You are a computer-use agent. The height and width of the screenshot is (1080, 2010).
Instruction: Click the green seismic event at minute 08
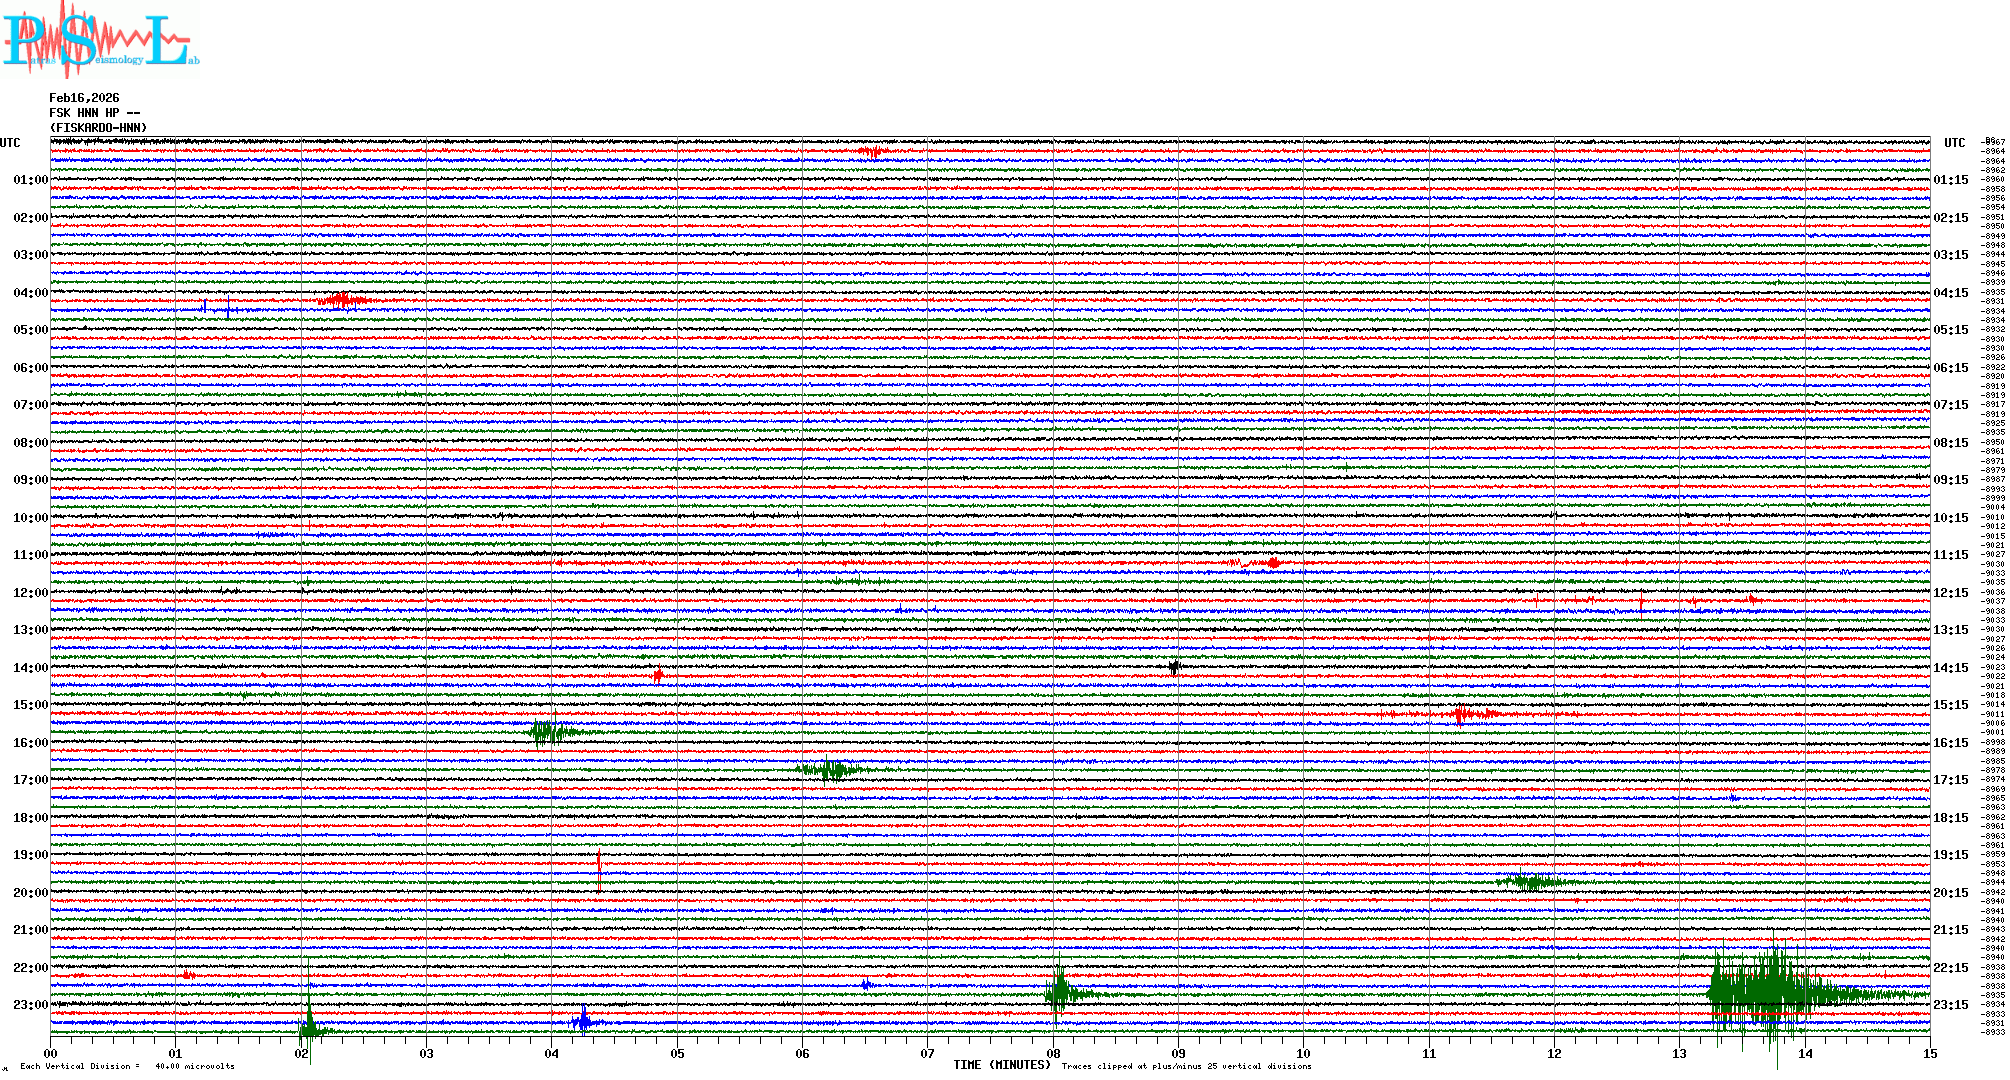click(1060, 992)
